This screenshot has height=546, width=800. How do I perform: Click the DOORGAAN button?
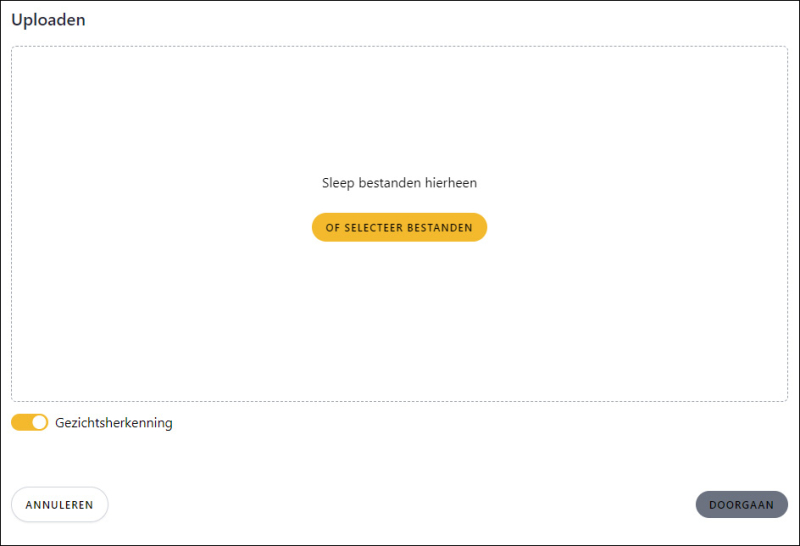741,505
